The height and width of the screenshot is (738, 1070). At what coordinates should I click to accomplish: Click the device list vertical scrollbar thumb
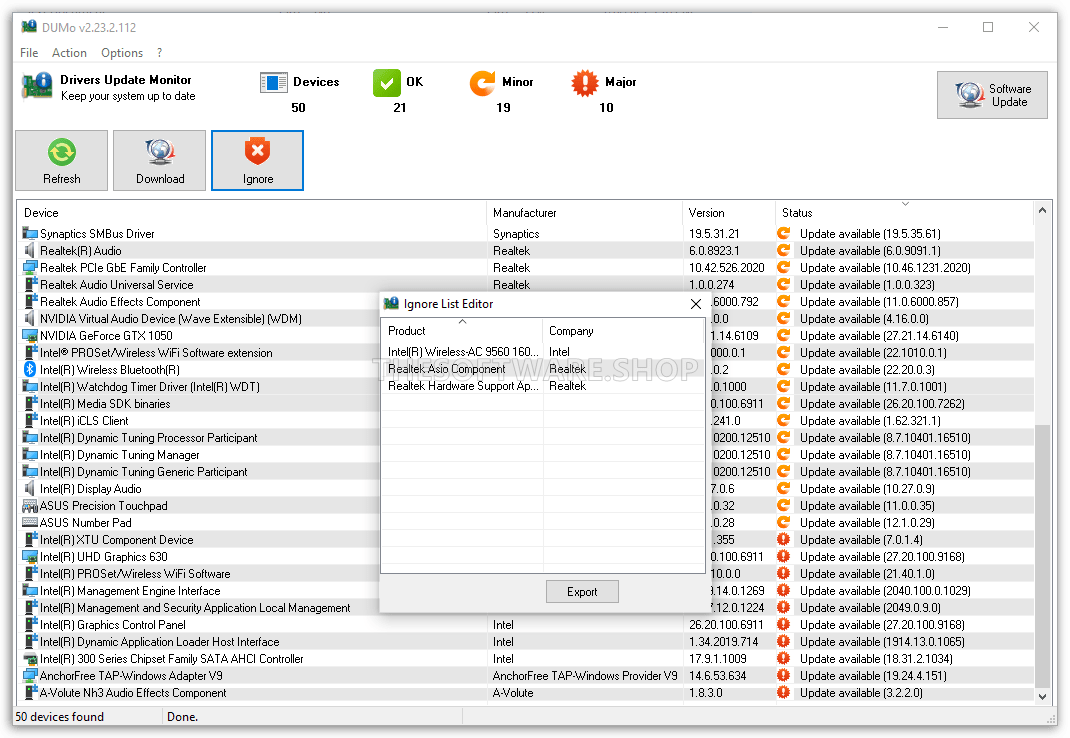1042,556
